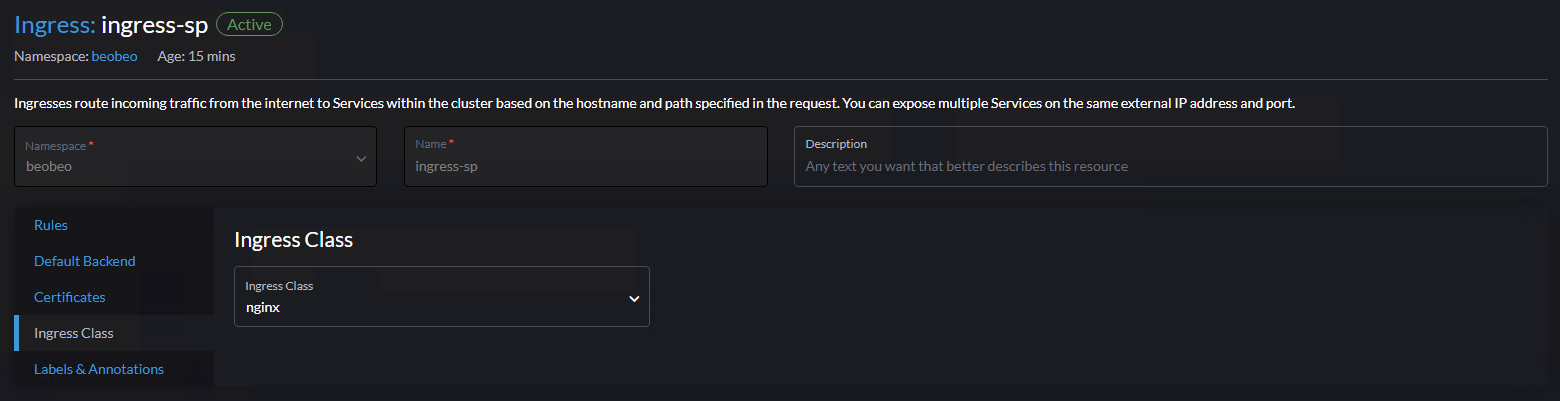
Task: Expand the Ingress Class nginx dropdown
Action: coord(441,297)
